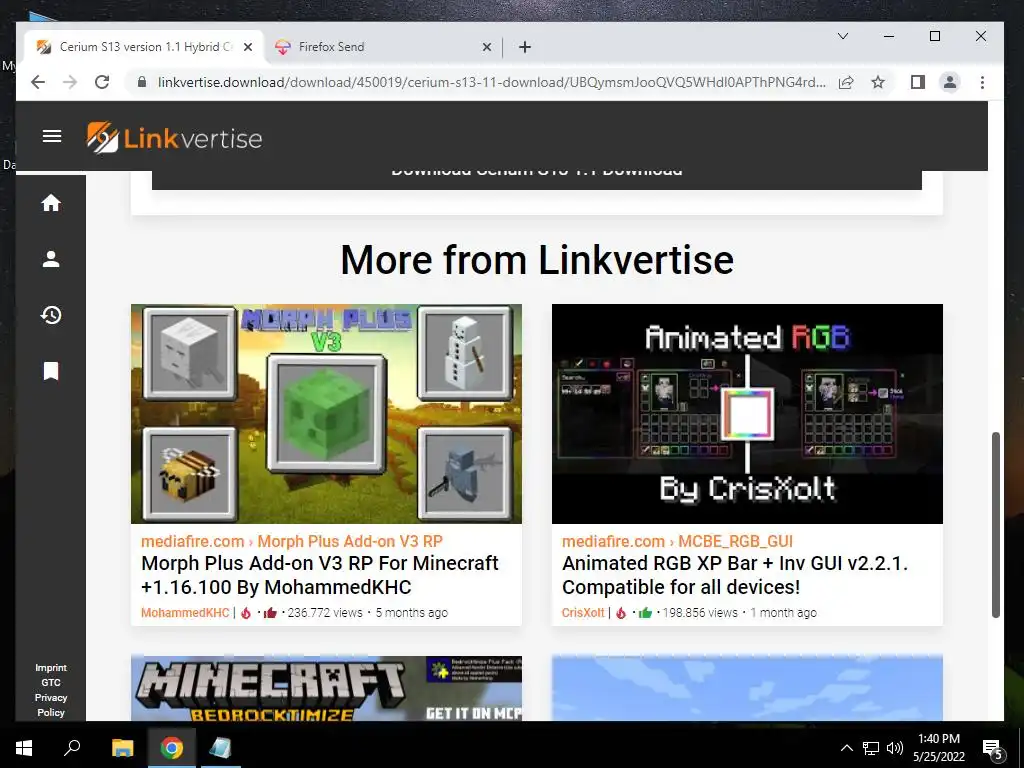Bookmark this tab with the star icon
This screenshot has width=1024, height=768.
click(x=878, y=82)
